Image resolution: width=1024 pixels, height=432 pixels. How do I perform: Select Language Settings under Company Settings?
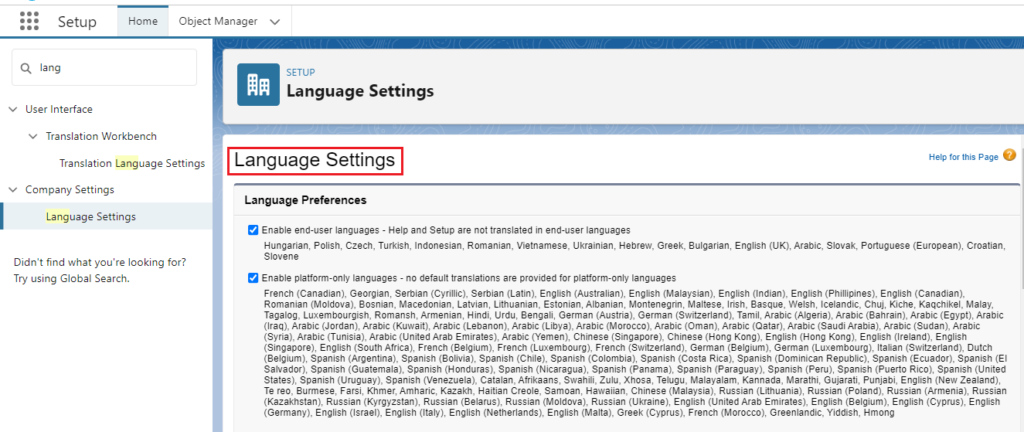91,216
